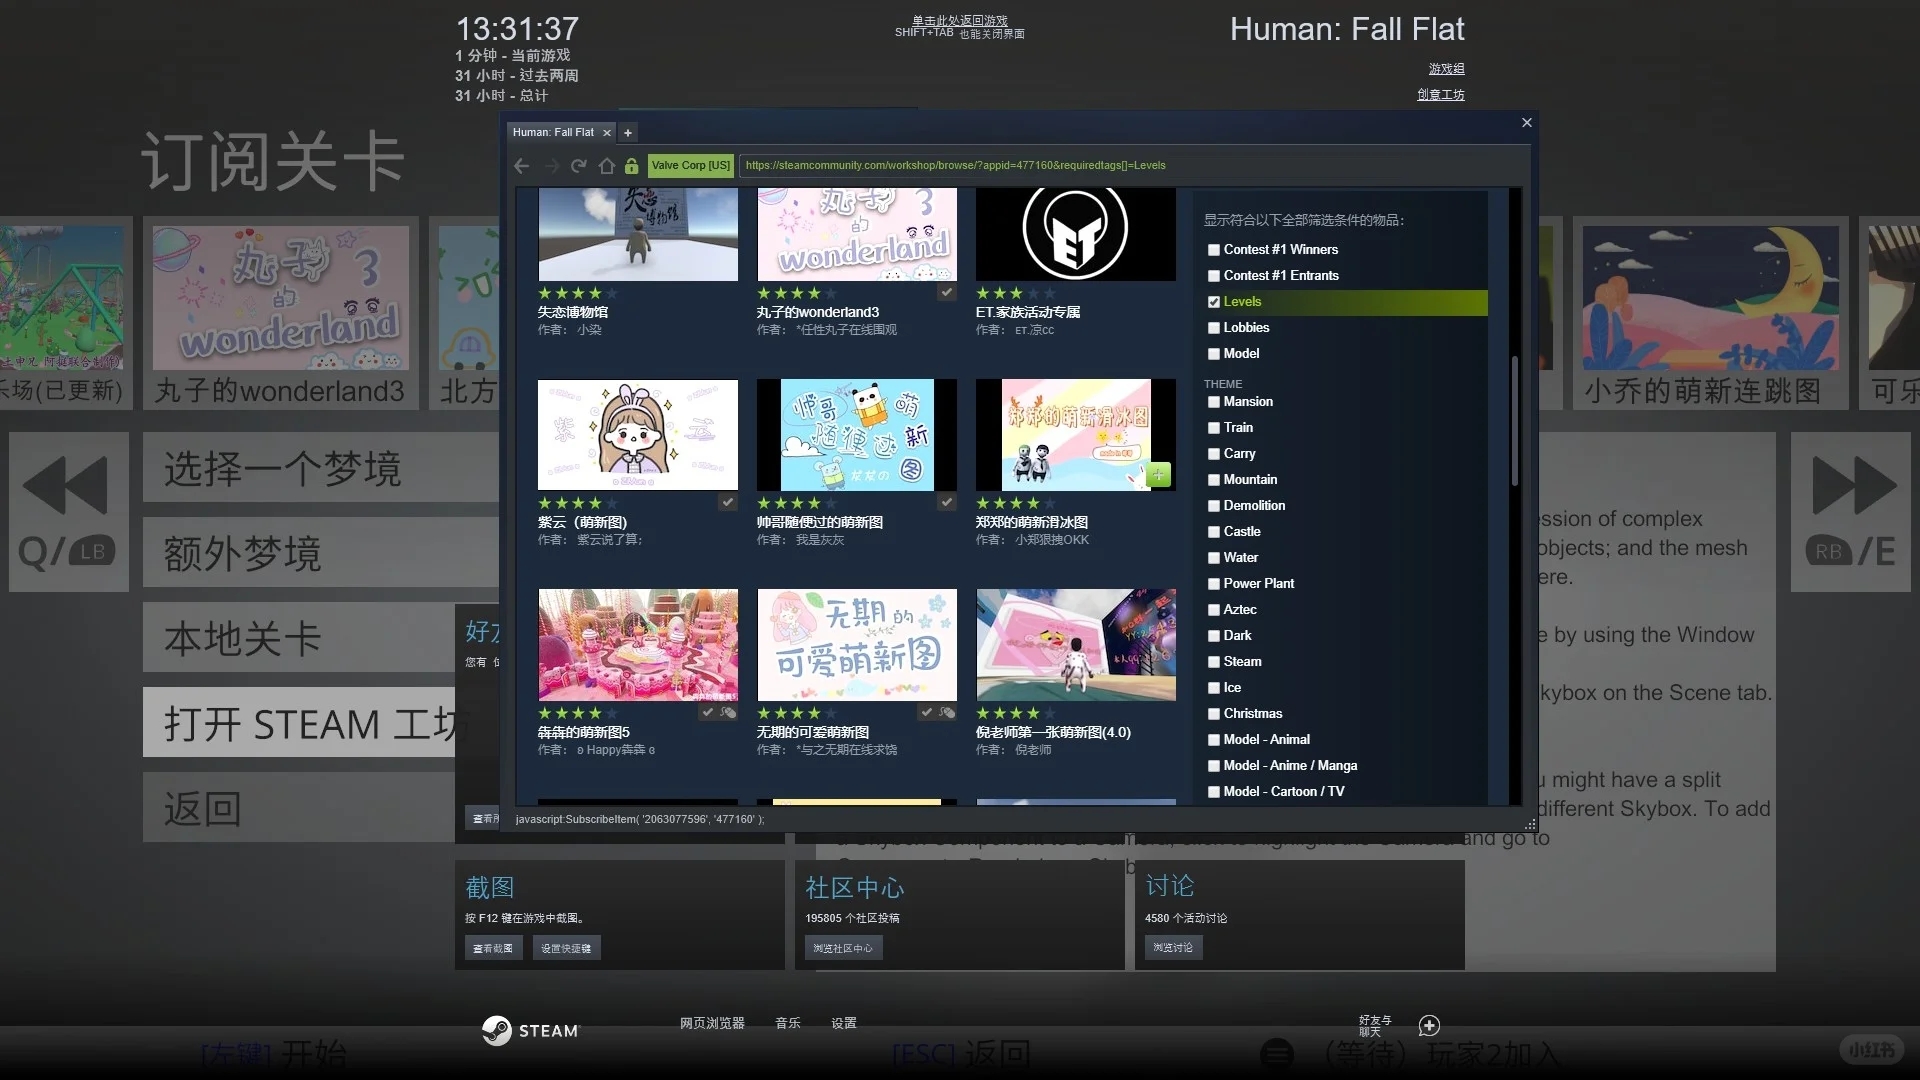Click the 查看截图 button
The image size is (1920, 1080).
(493, 948)
